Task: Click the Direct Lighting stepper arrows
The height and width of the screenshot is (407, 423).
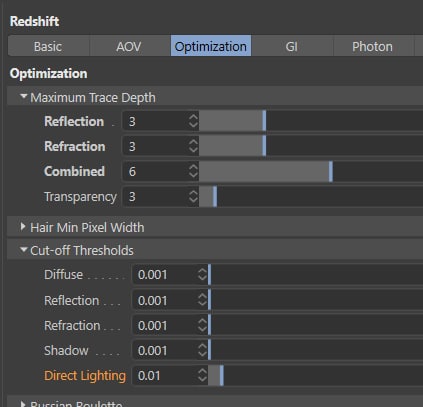Action: (202, 376)
